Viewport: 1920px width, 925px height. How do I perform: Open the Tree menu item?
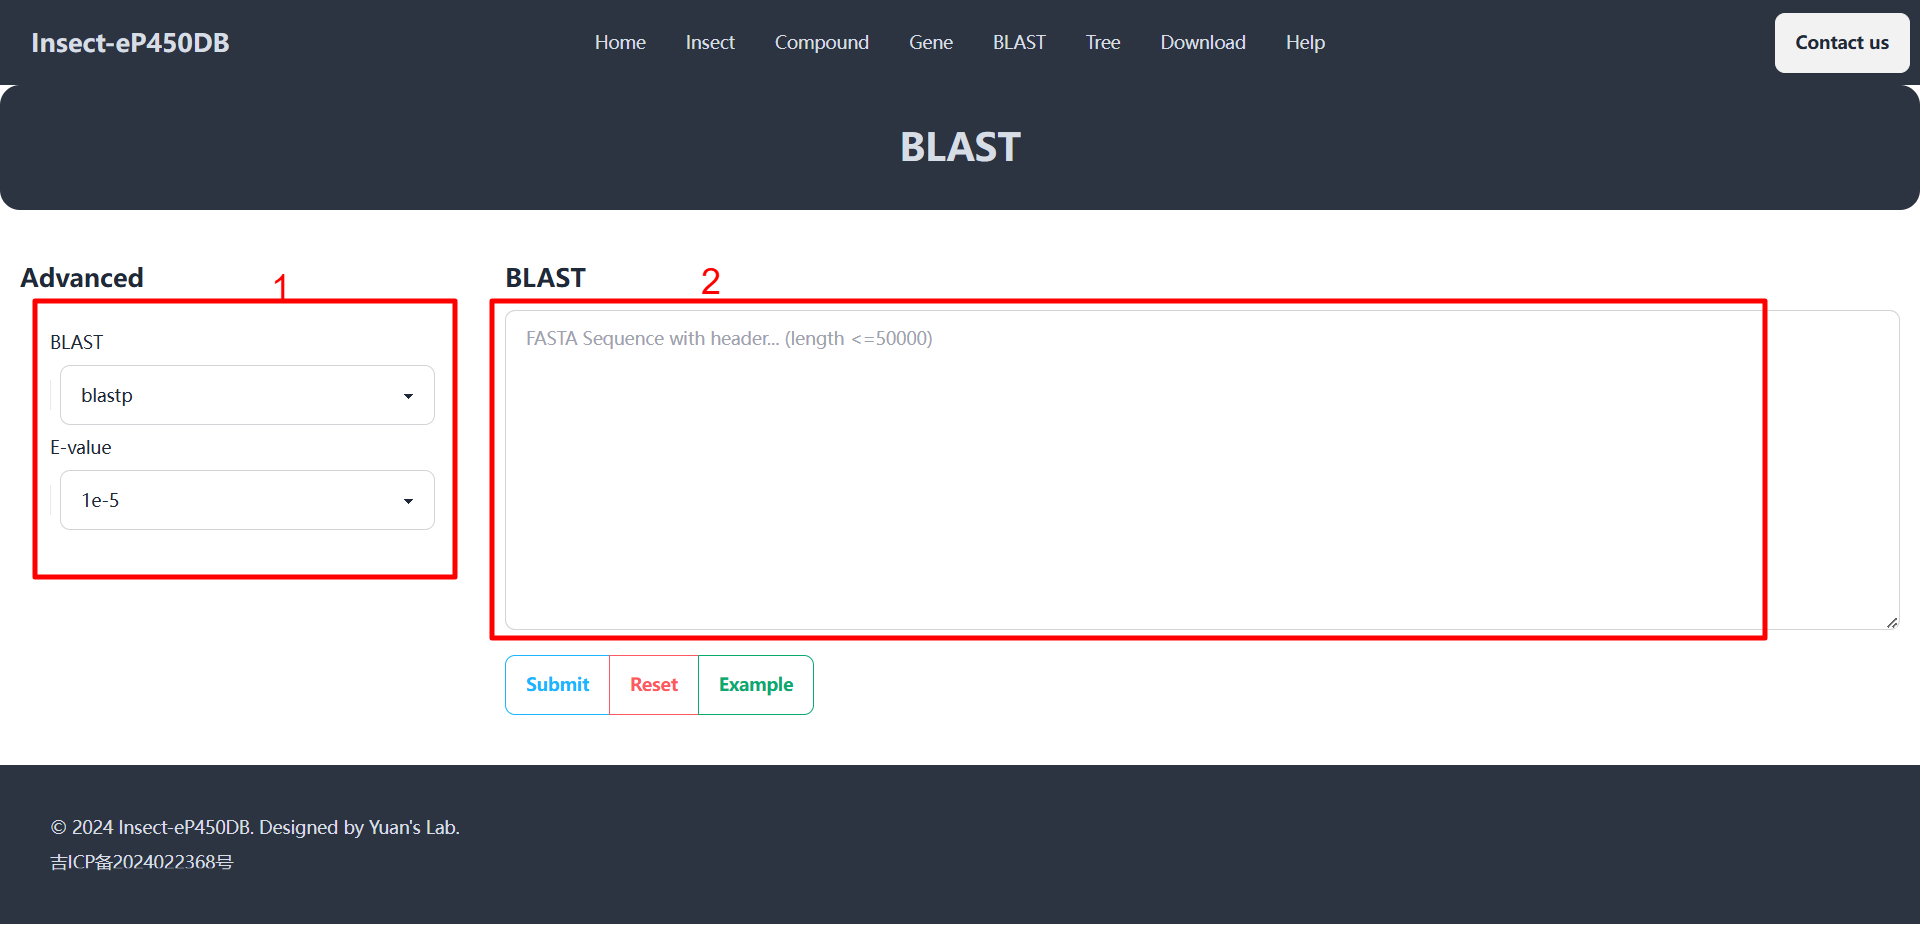pos(1103,43)
